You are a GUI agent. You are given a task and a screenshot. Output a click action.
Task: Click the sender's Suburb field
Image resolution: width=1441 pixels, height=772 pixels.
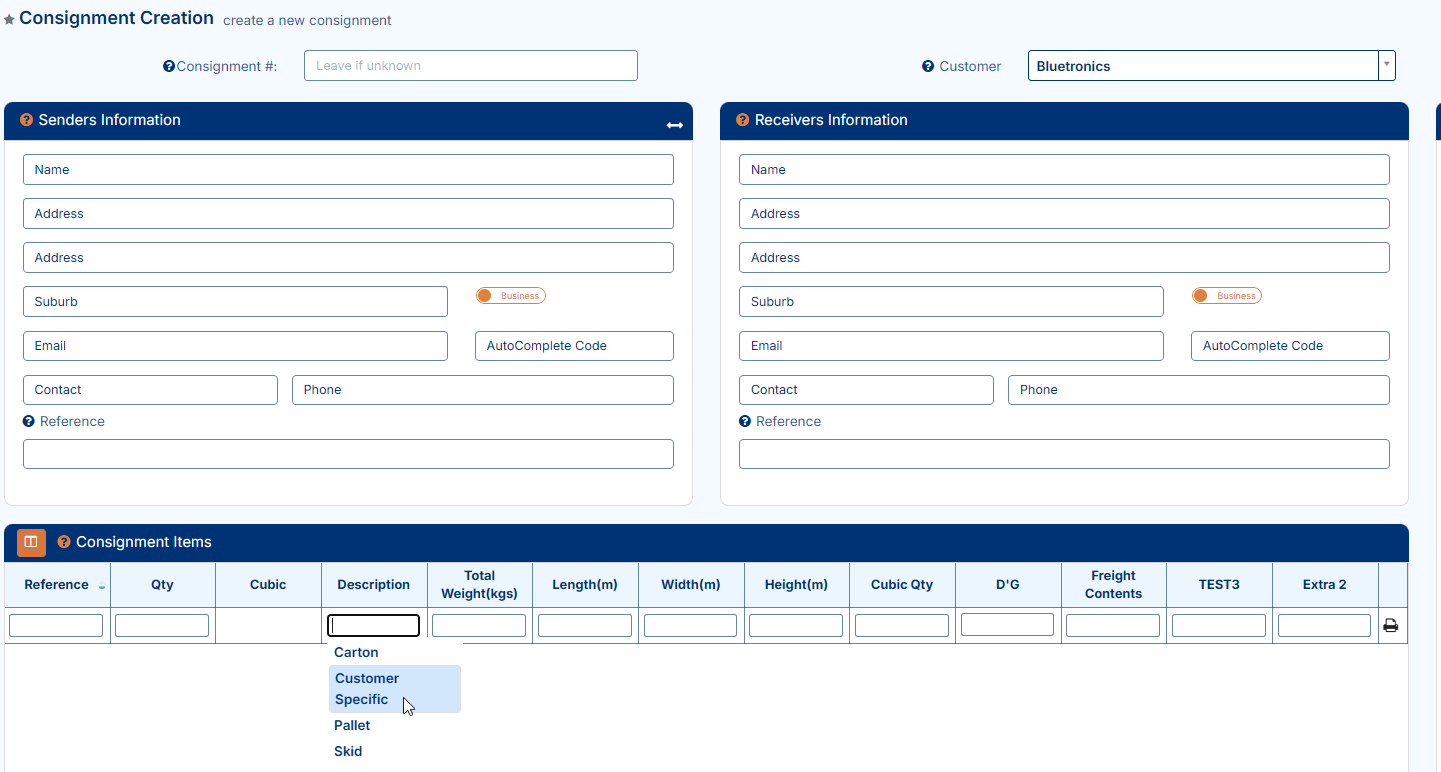click(x=235, y=302)
